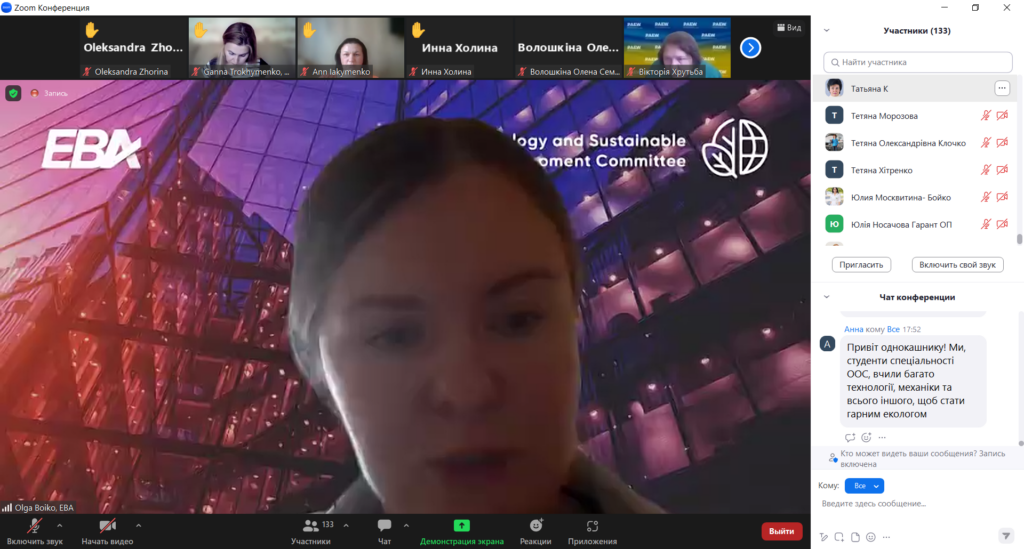The image size is (1024, 549).
Task: Expand participants options arrow in toolbar
Action: [346, 525]
